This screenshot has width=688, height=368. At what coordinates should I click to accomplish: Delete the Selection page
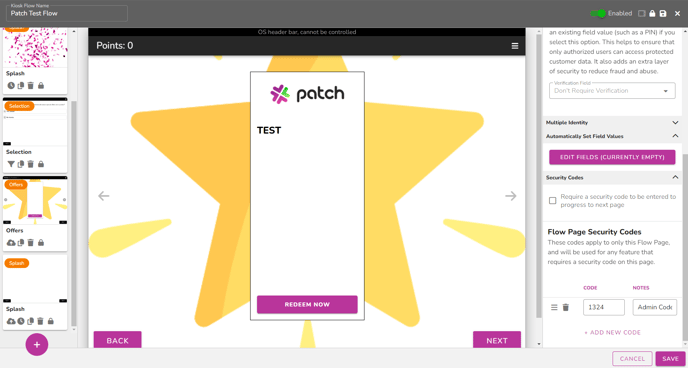[31, 164]
